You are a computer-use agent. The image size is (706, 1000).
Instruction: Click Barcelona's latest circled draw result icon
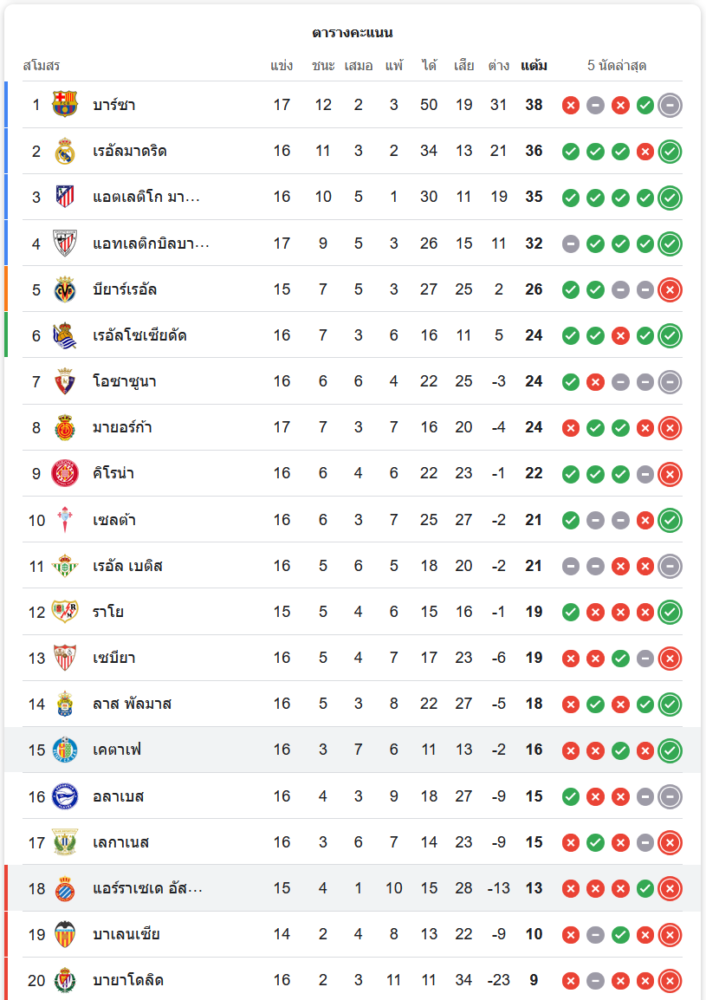tap(670, 105)
